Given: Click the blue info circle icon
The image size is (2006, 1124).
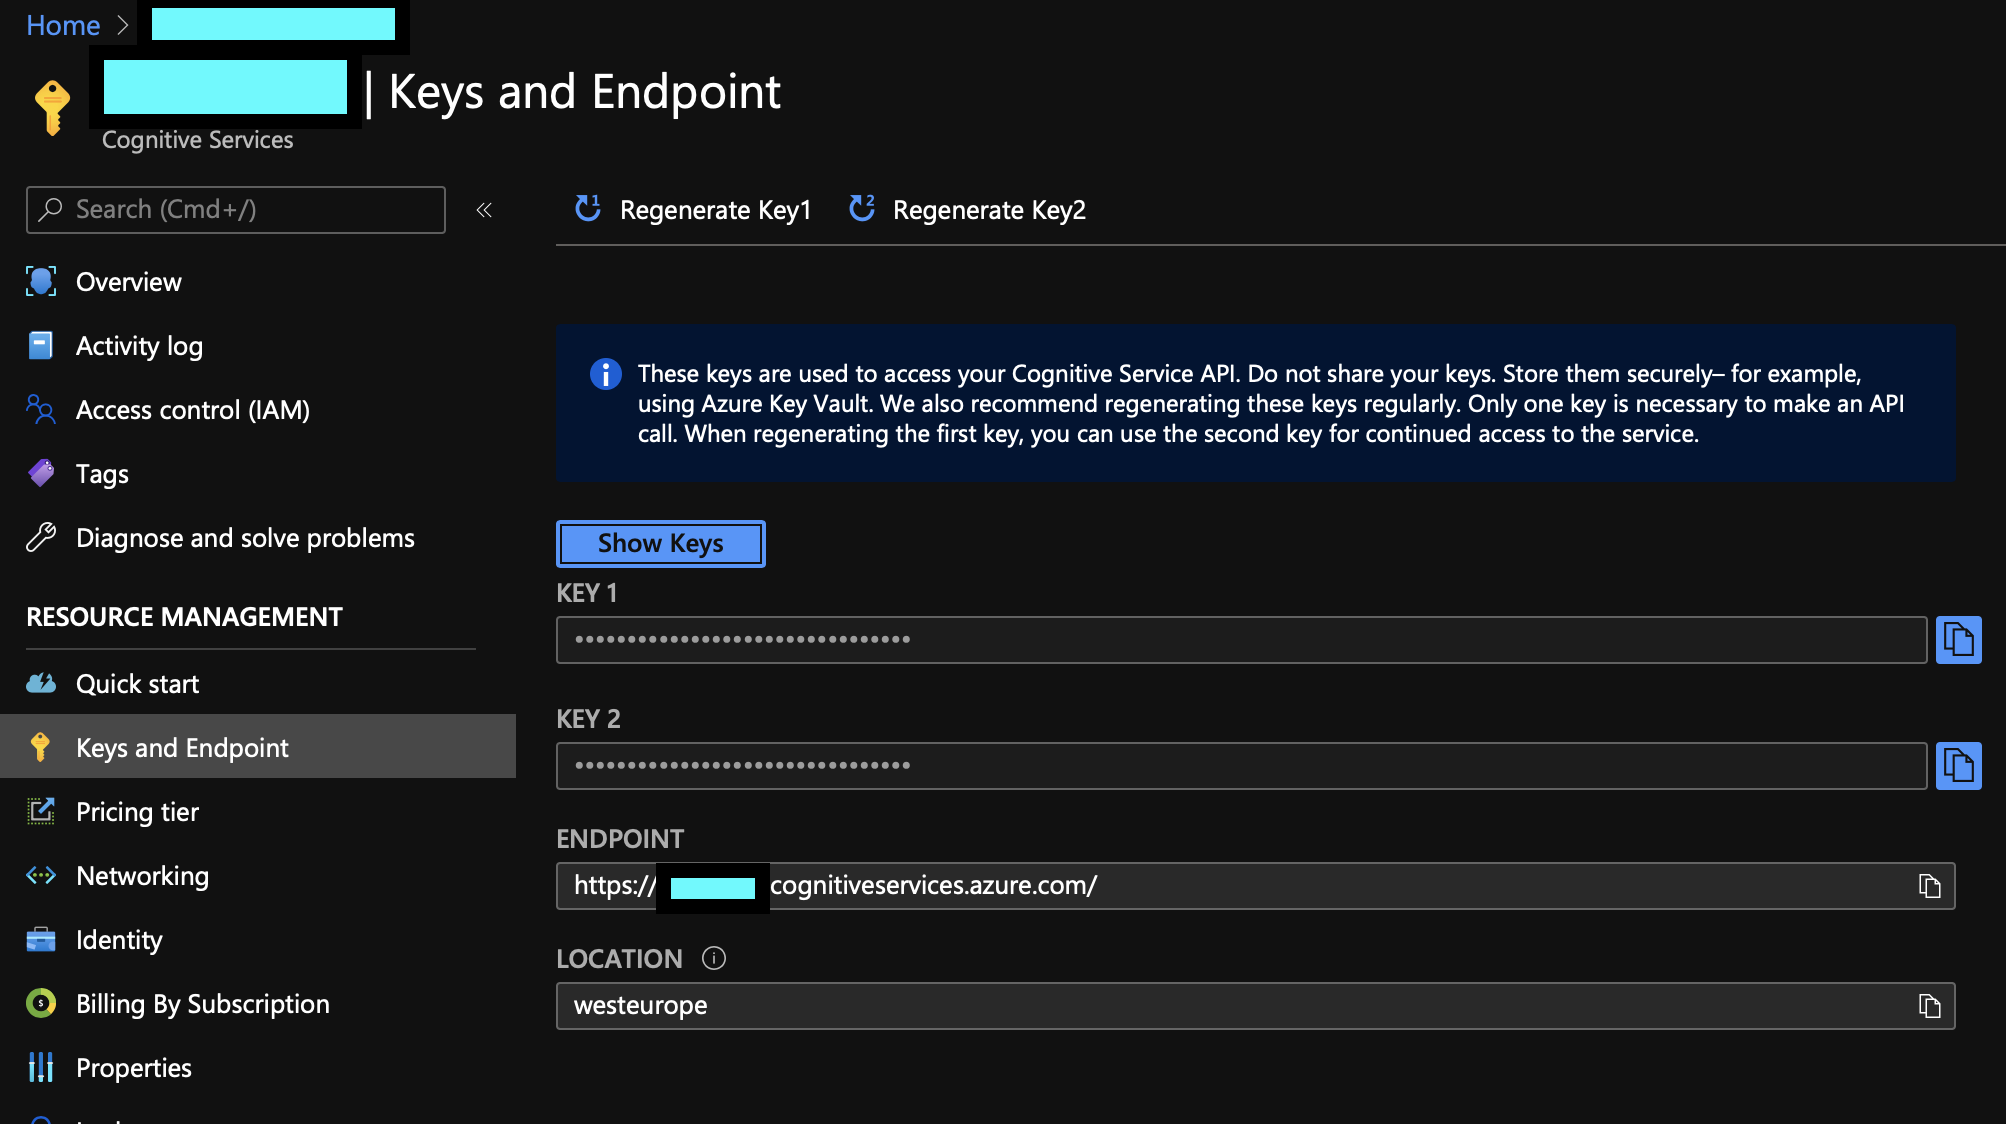Looking at the screenshot, I should pyautogui.click(x=605, y=374).
